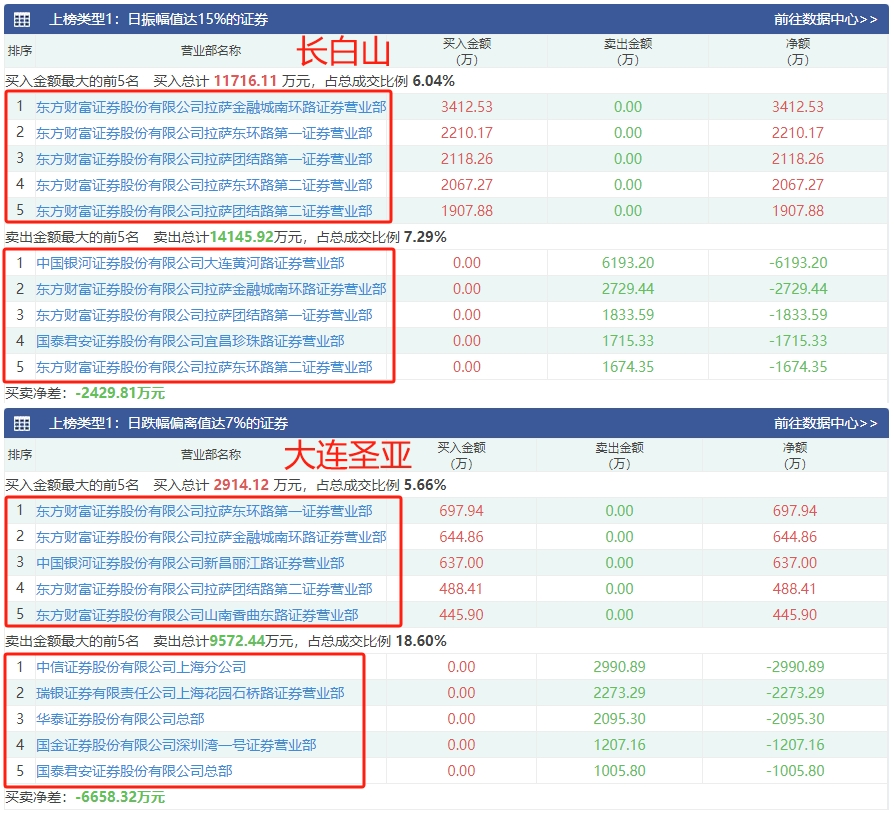
Task: Open the 拉萨金融城南环路 branch link with 2729.44 sold
Action: coord(211,290)
